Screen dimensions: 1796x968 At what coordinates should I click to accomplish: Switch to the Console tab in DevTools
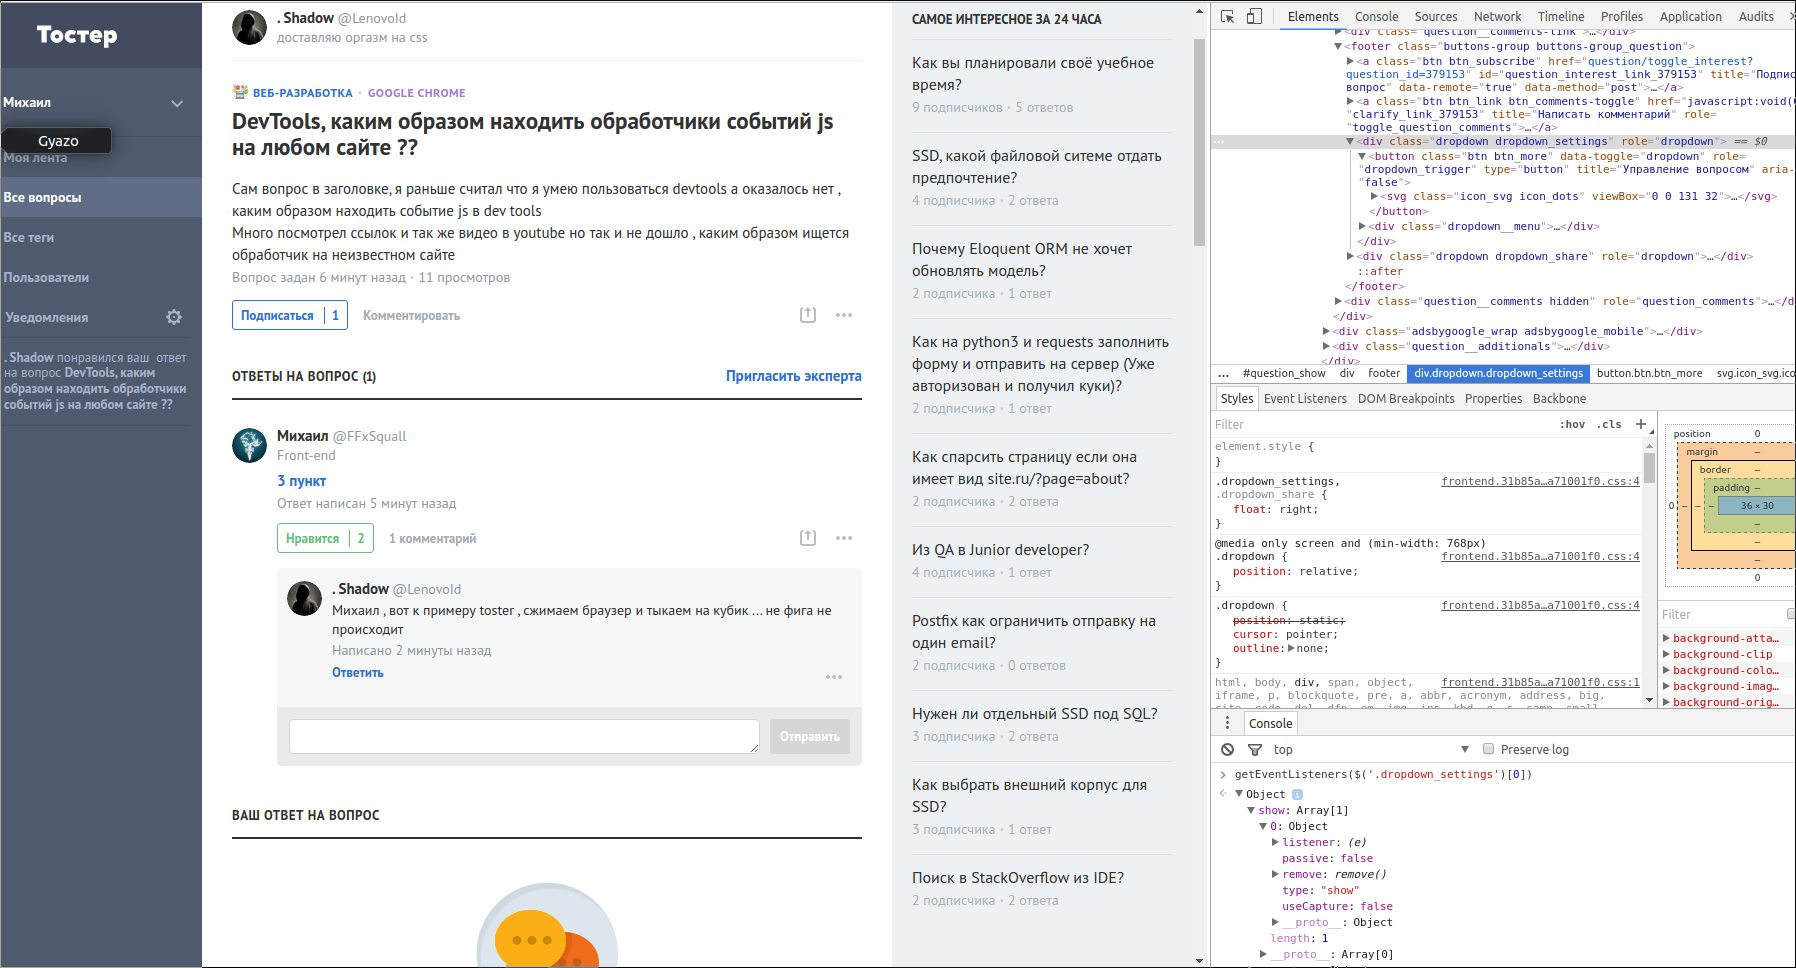pyautogui.click(x=1376, y=16)
